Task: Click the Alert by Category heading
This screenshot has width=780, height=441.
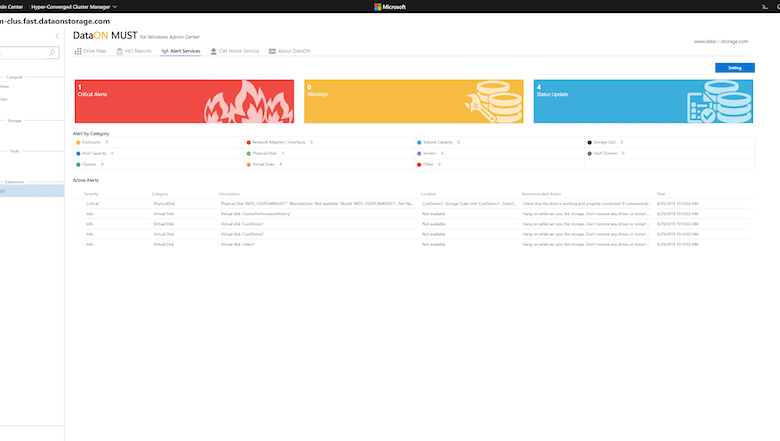Action: tap(91, 134)
